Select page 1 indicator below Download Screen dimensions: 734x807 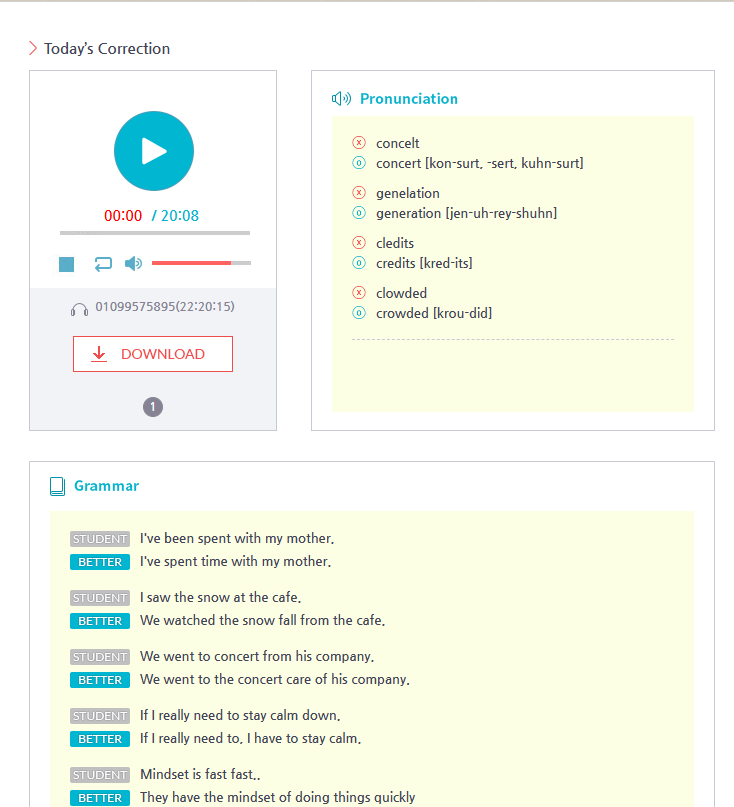(153, 407)
